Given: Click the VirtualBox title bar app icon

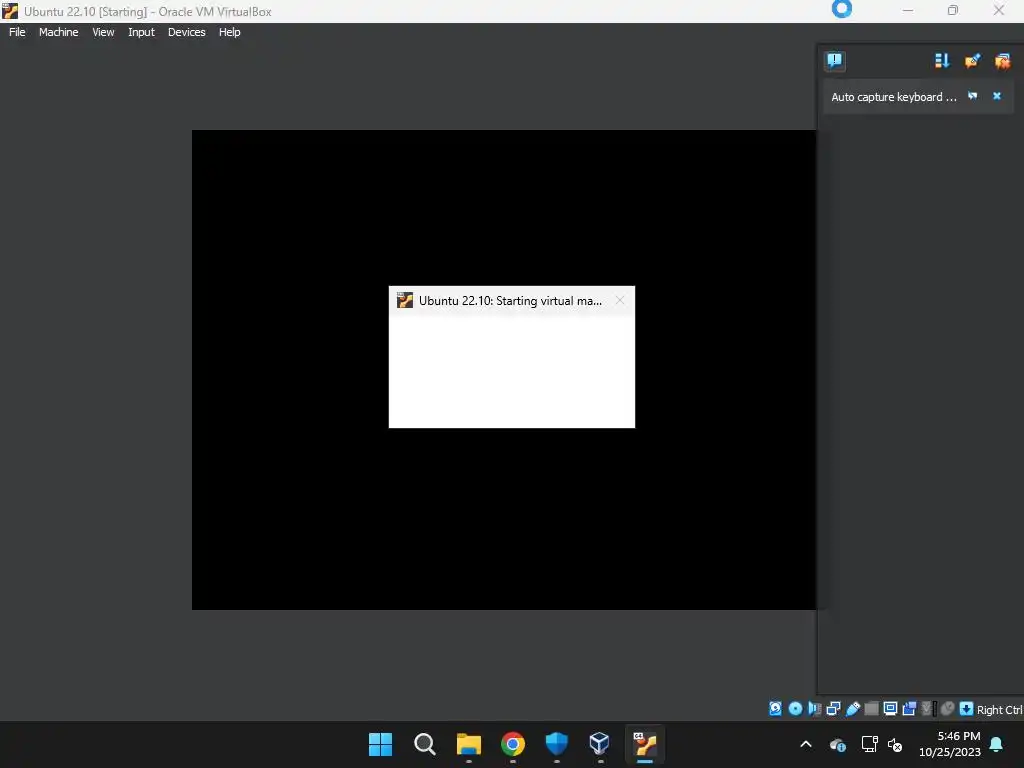Looking at the screenshot, I should point(10,11).
